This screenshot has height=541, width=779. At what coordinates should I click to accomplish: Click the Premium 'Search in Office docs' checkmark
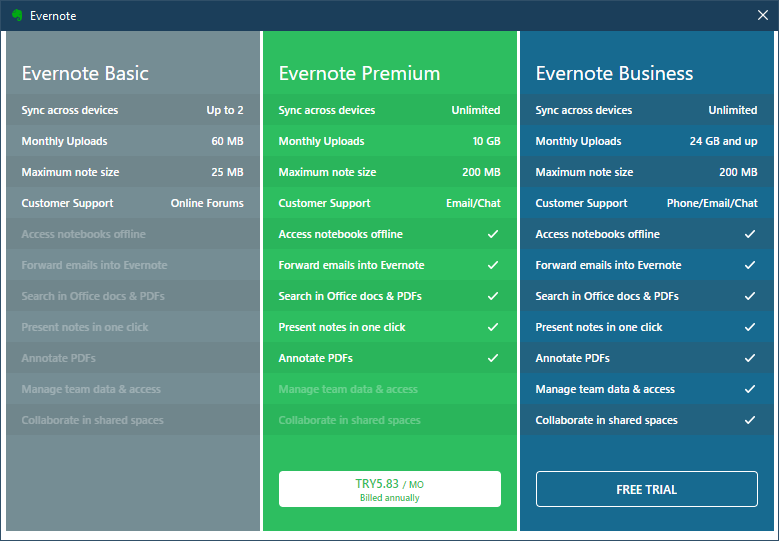[x=493, y=296]
